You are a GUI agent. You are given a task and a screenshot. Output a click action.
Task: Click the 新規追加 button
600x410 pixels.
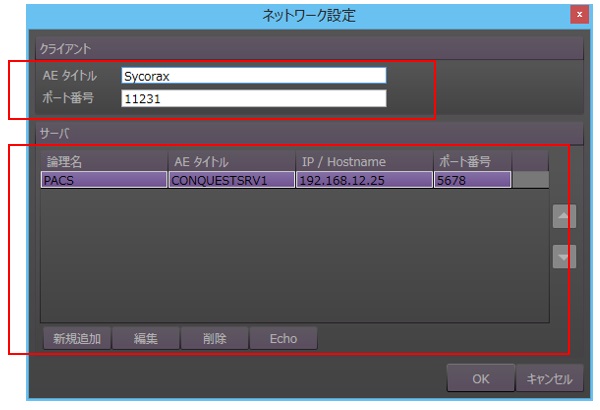(x=77, y=338)
